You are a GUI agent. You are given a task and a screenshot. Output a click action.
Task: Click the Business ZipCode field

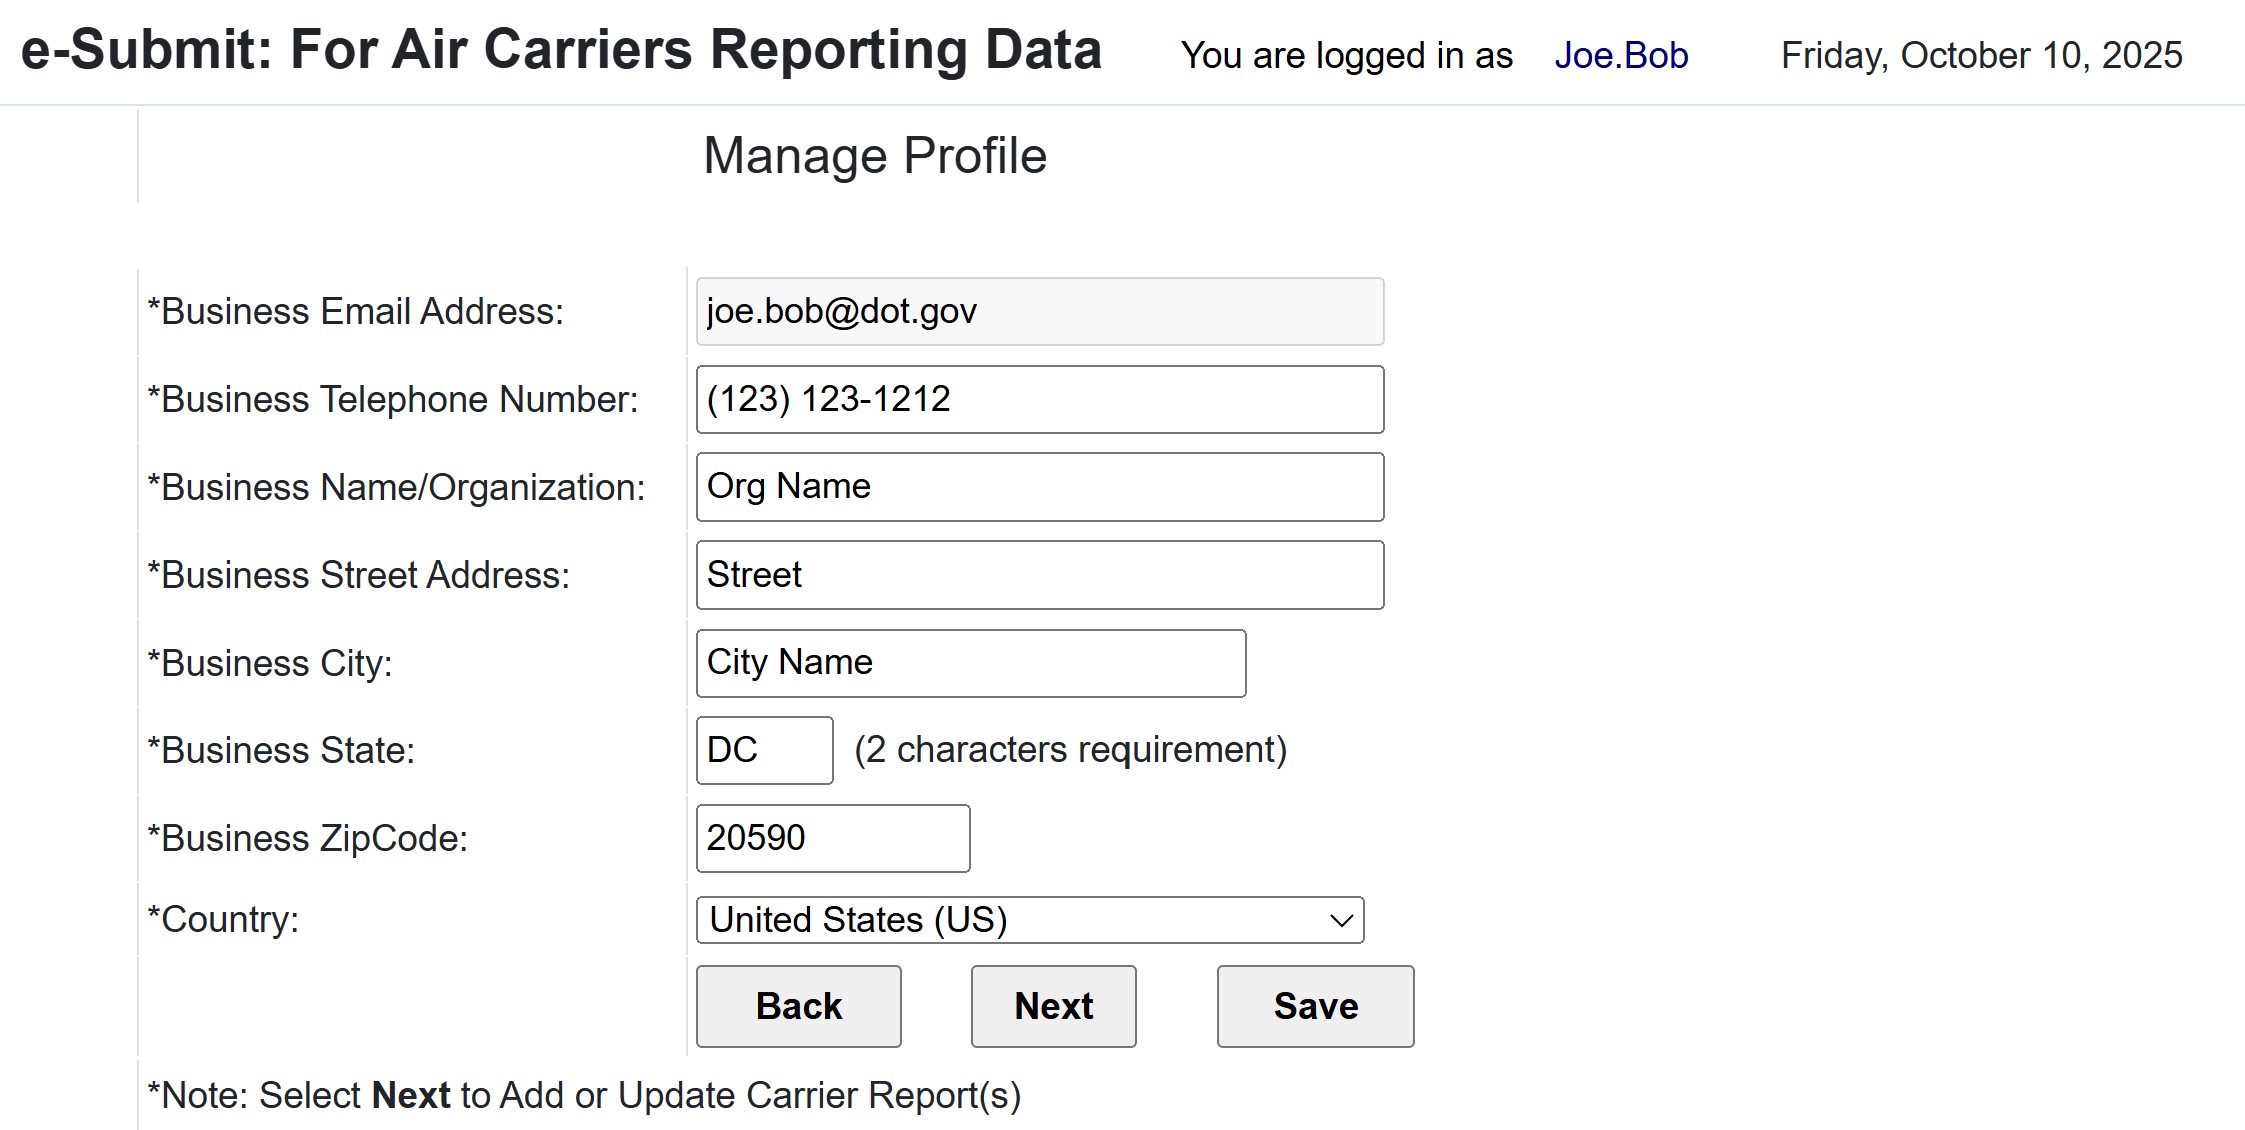[x=833, y=838]
